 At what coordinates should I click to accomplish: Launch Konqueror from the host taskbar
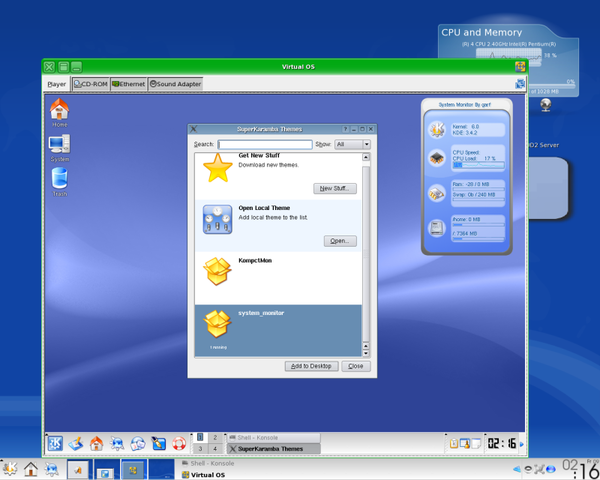point(51,469)
